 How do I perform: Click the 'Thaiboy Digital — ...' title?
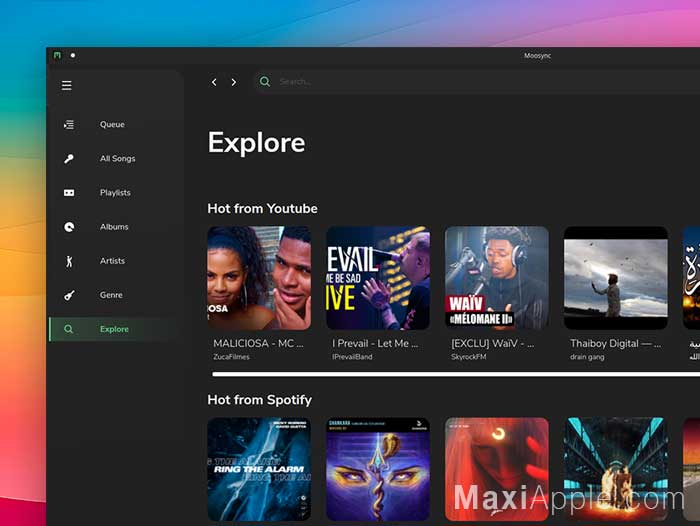(x=615, y=343)
